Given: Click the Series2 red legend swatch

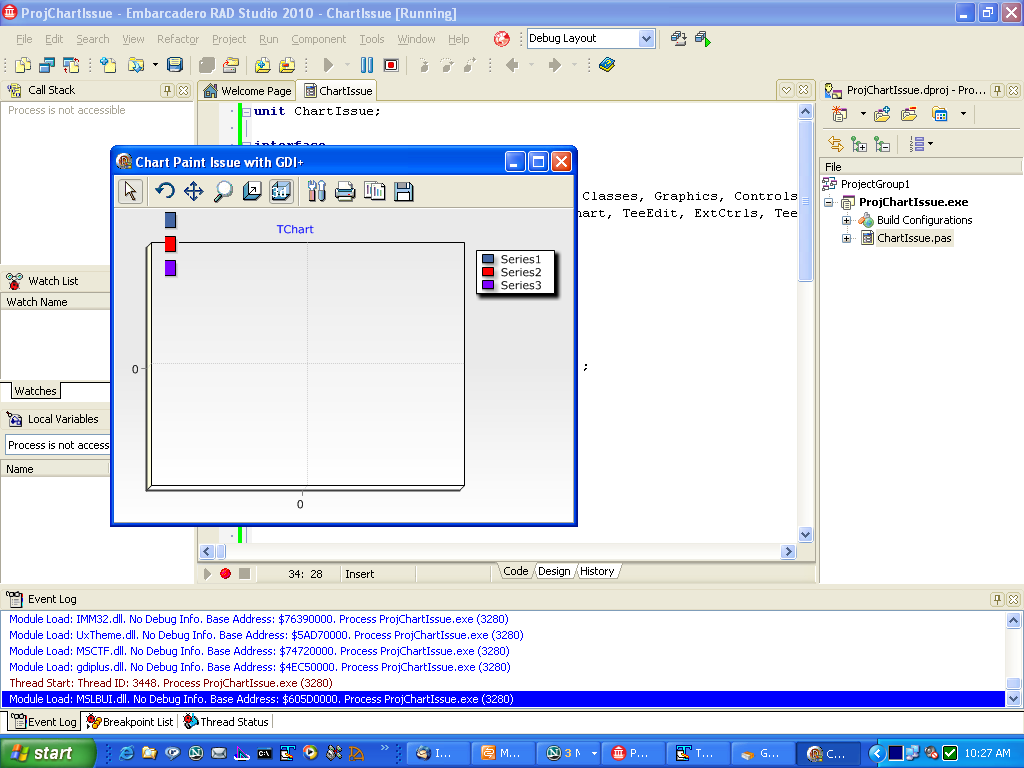Looking at the screenshot, I should coord(488,272).
